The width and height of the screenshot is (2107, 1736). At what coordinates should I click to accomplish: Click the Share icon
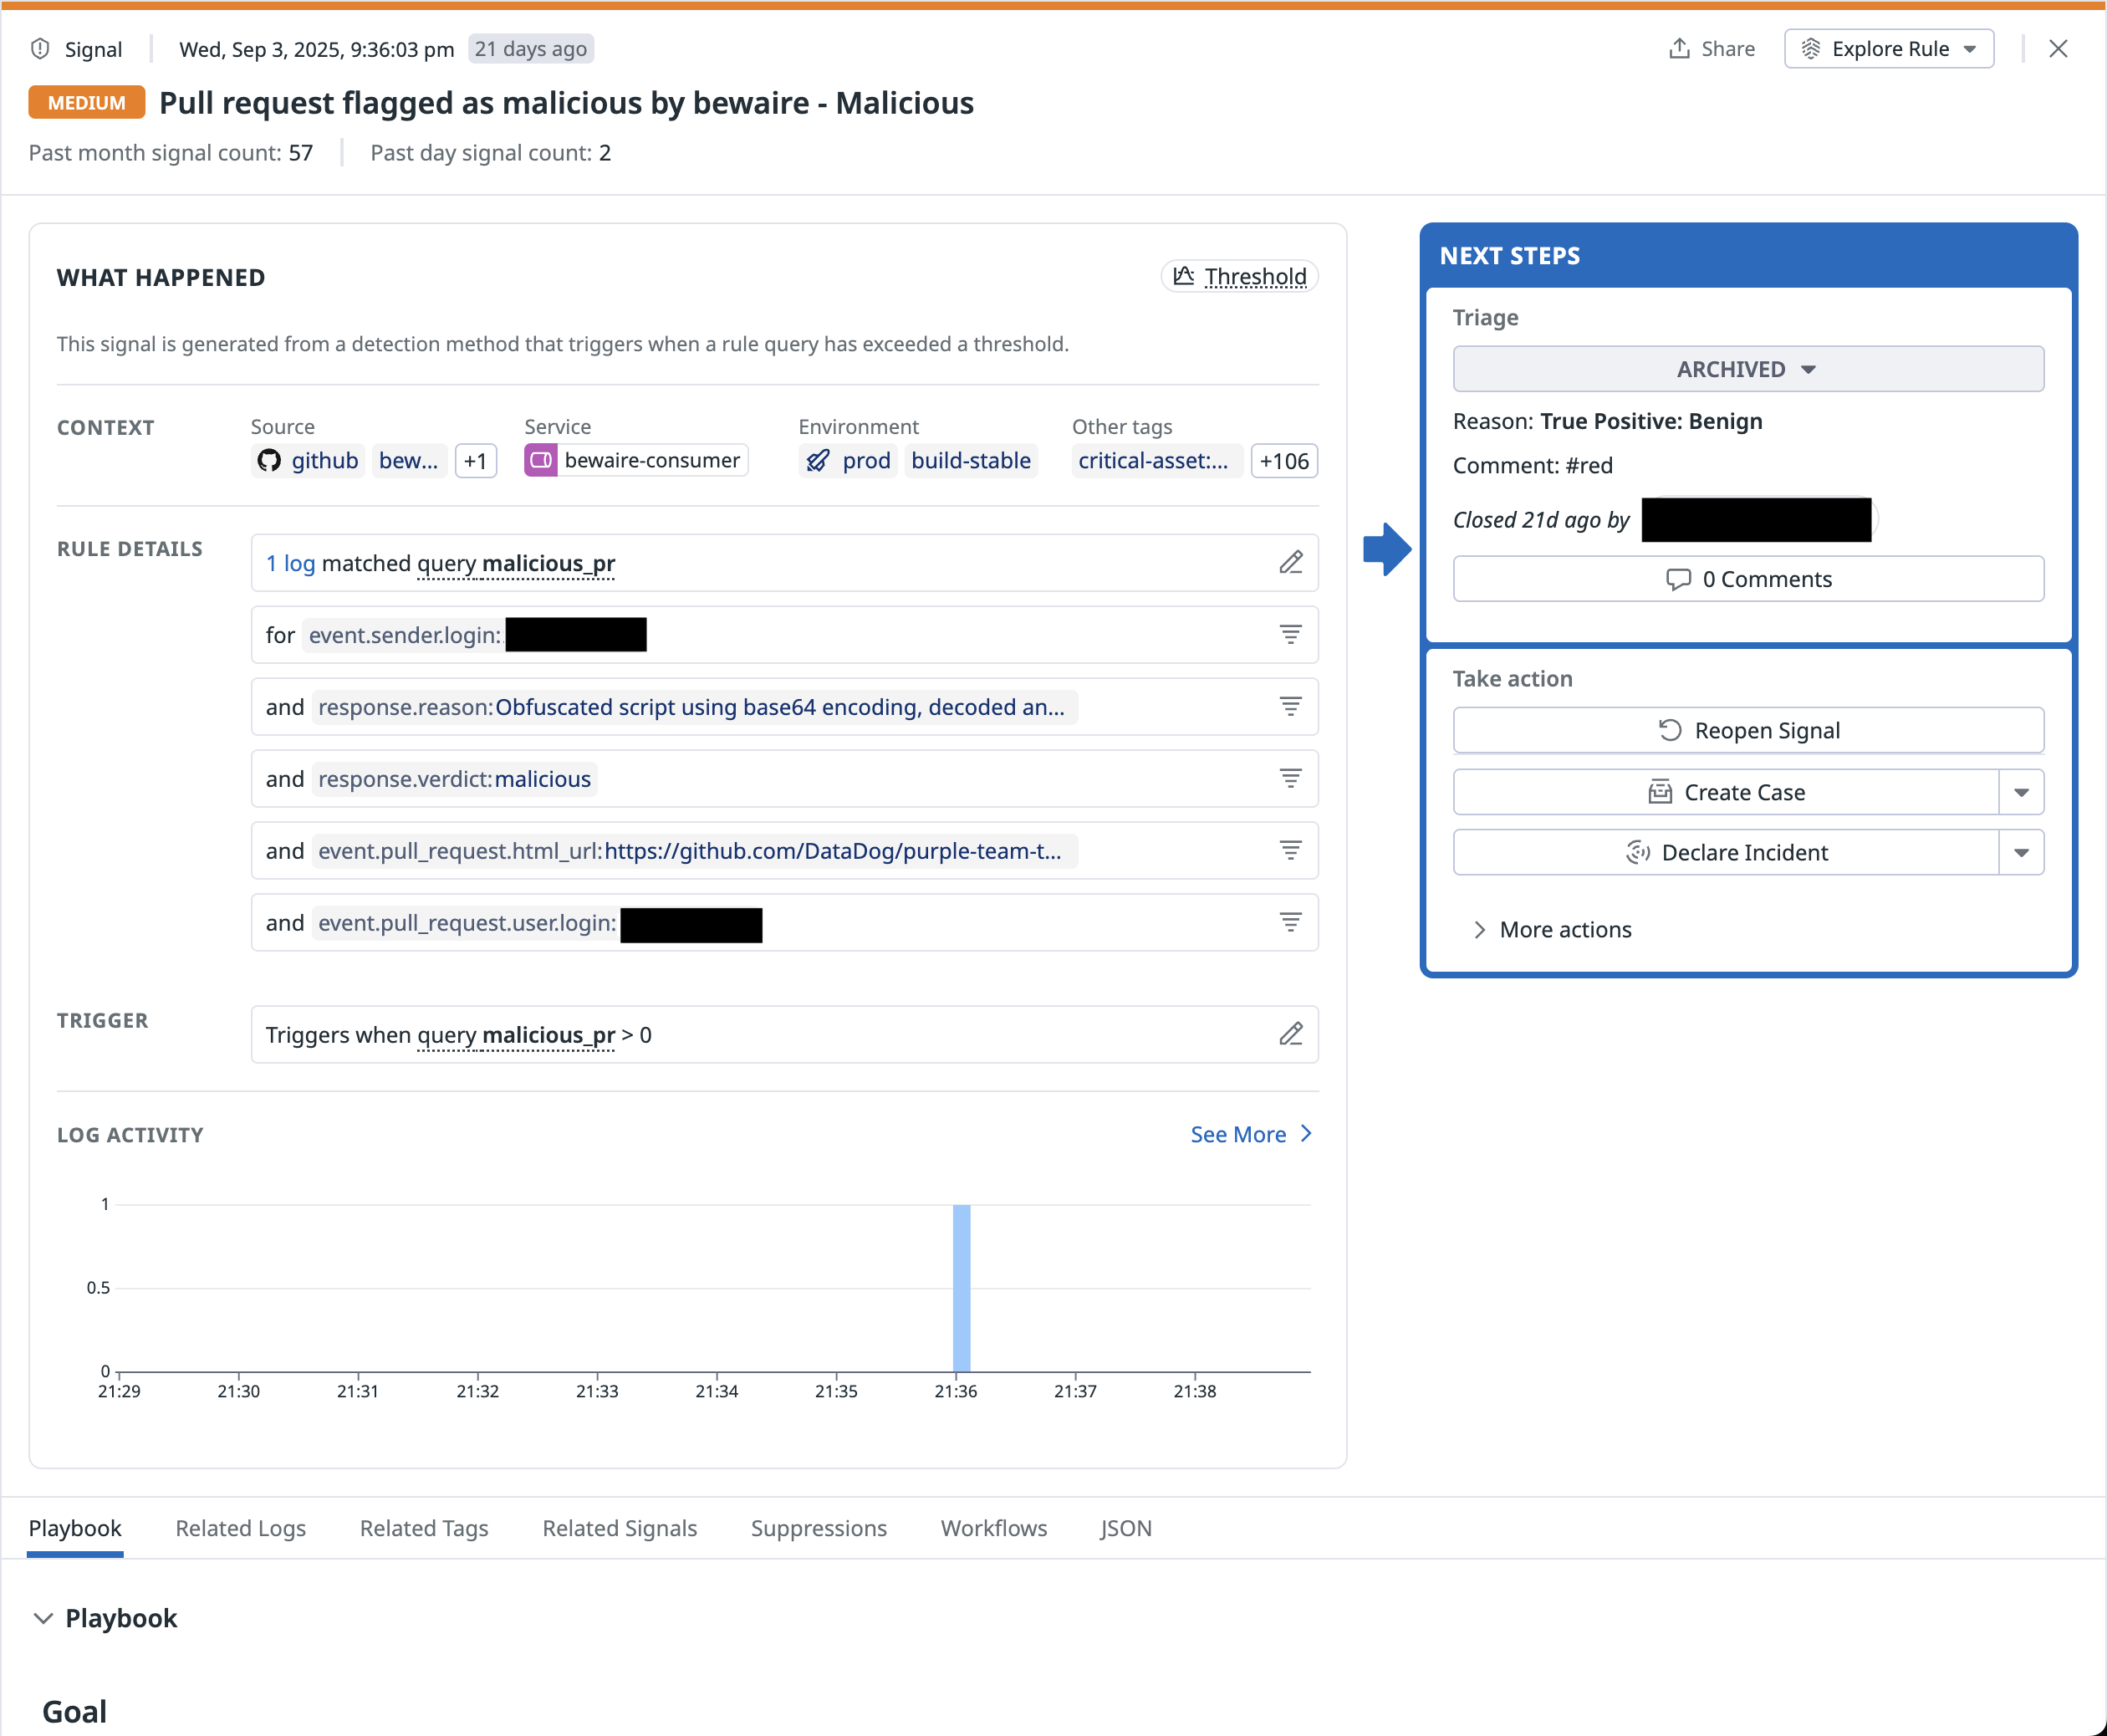1680,48
